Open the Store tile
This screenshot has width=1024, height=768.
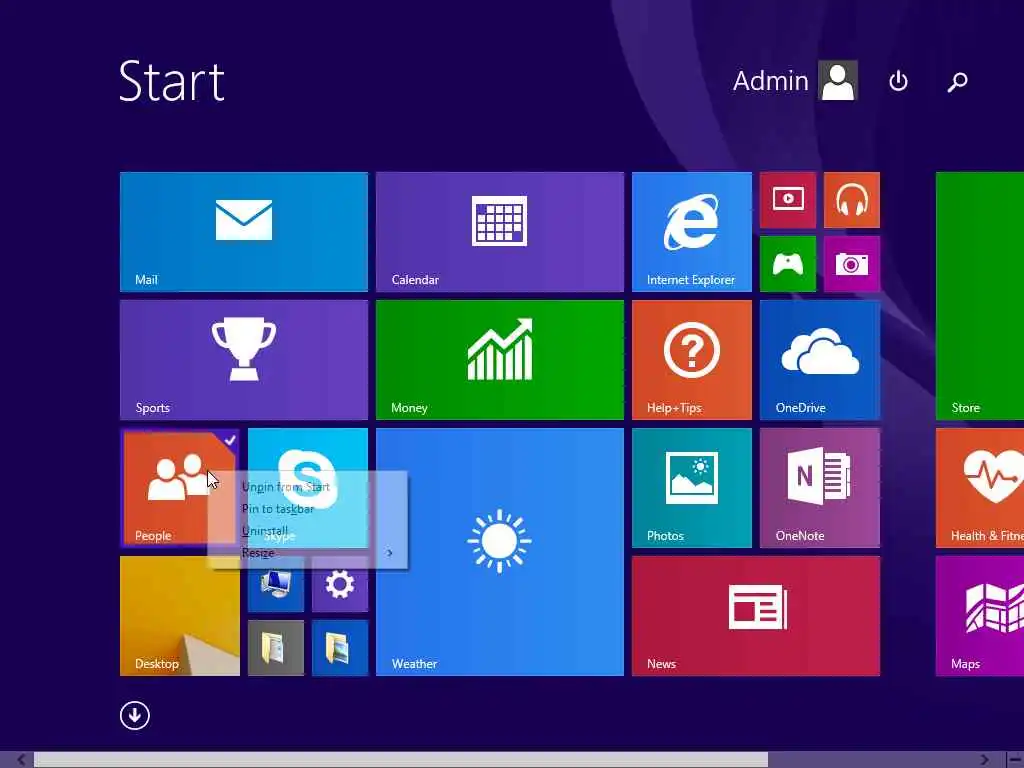(x=980, y=296)
